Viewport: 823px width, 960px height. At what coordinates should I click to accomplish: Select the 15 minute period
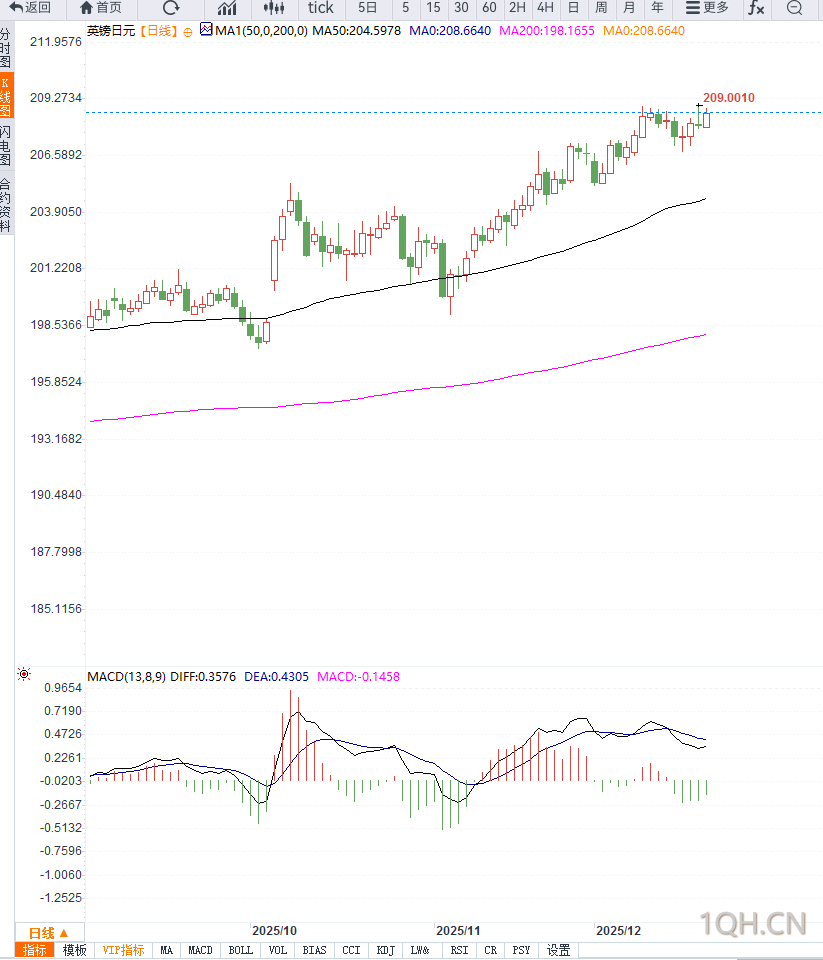(434, 8)
